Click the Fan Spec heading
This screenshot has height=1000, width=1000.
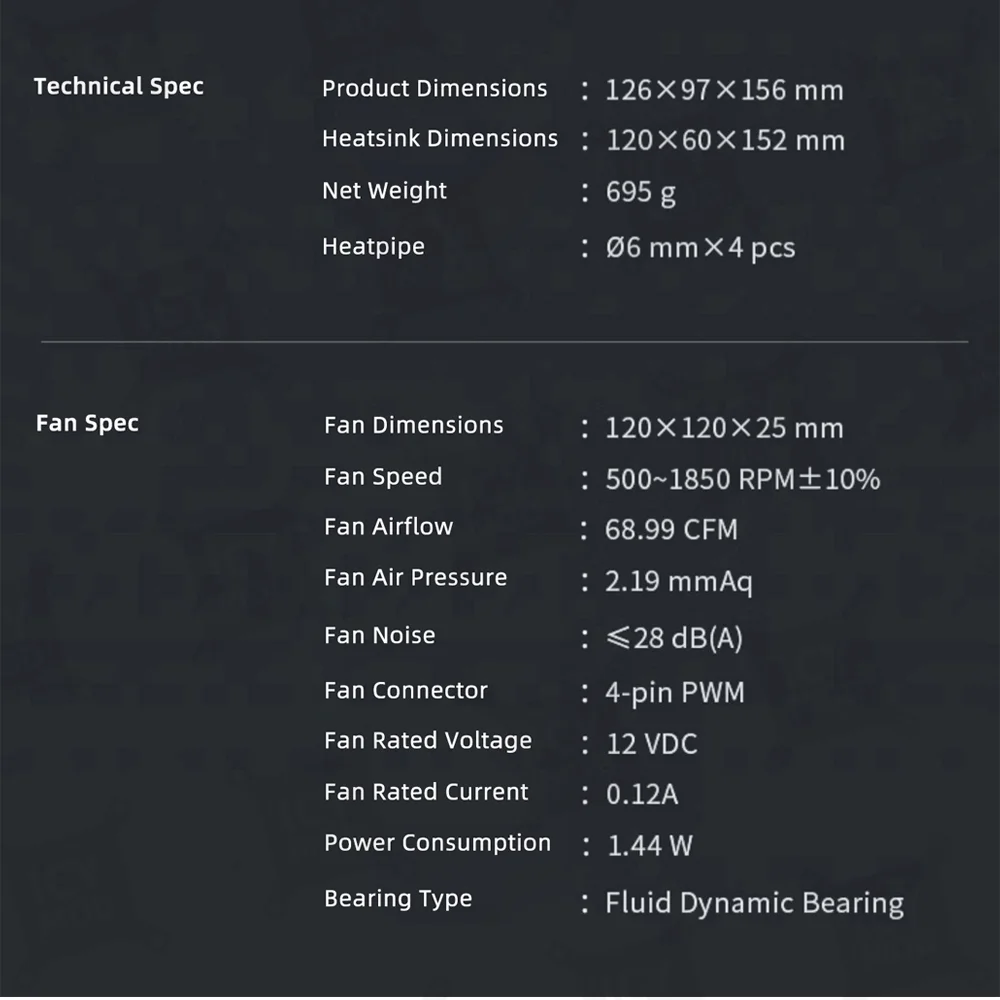[87, 424]
